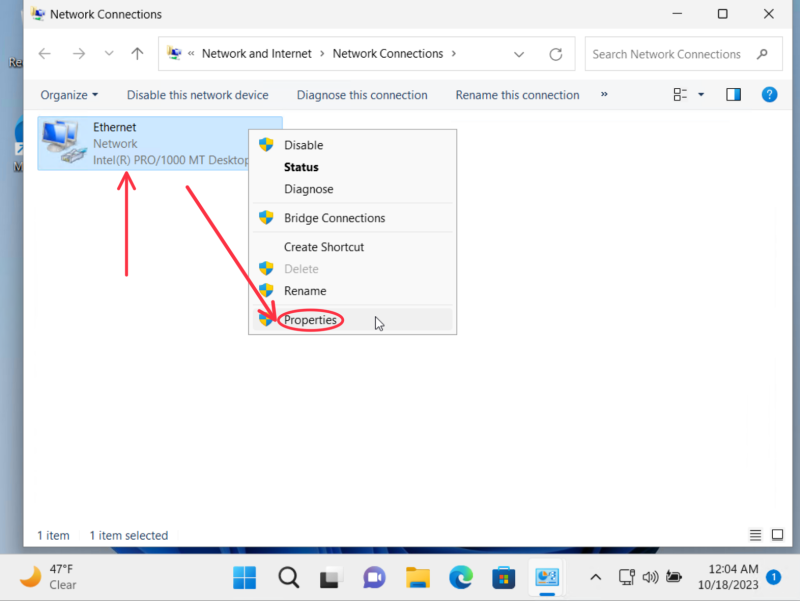Refresh the Network Connections view
The image size is (800, 601).
pyautogui.click(x=556, y=54)
